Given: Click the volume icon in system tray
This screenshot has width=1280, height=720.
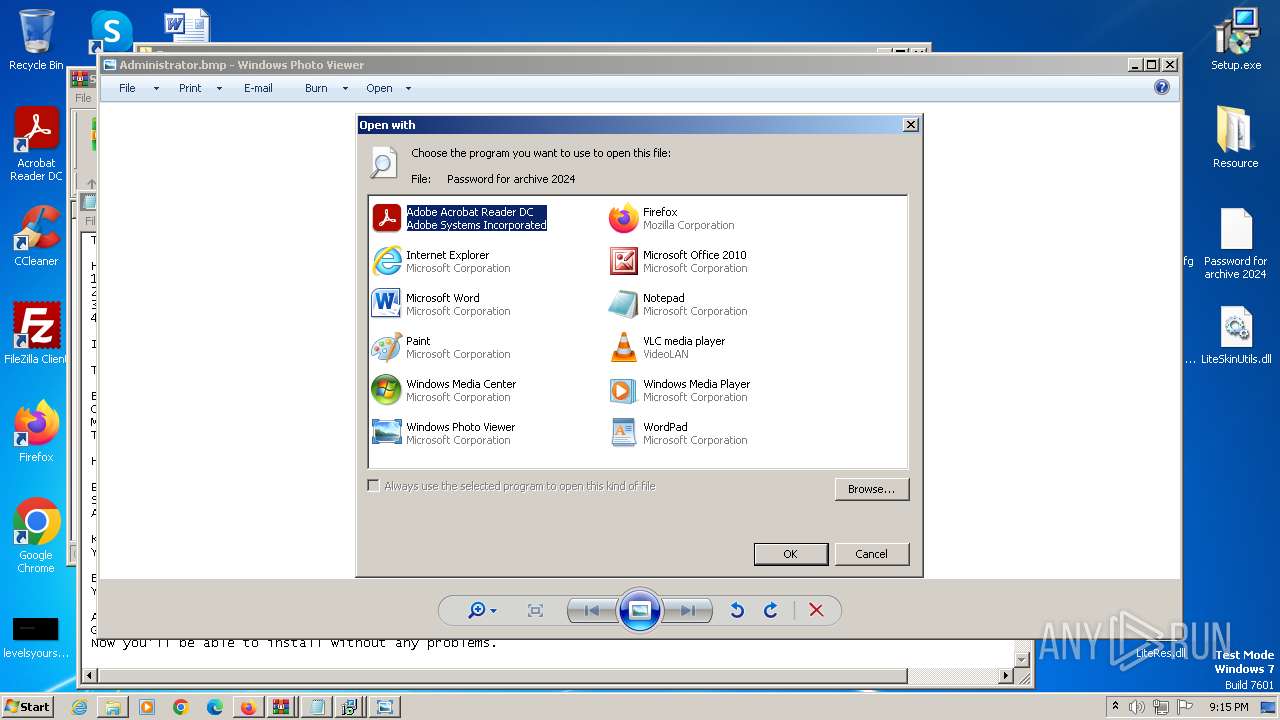Looking at the screenshot, I should coord(1137,707).
